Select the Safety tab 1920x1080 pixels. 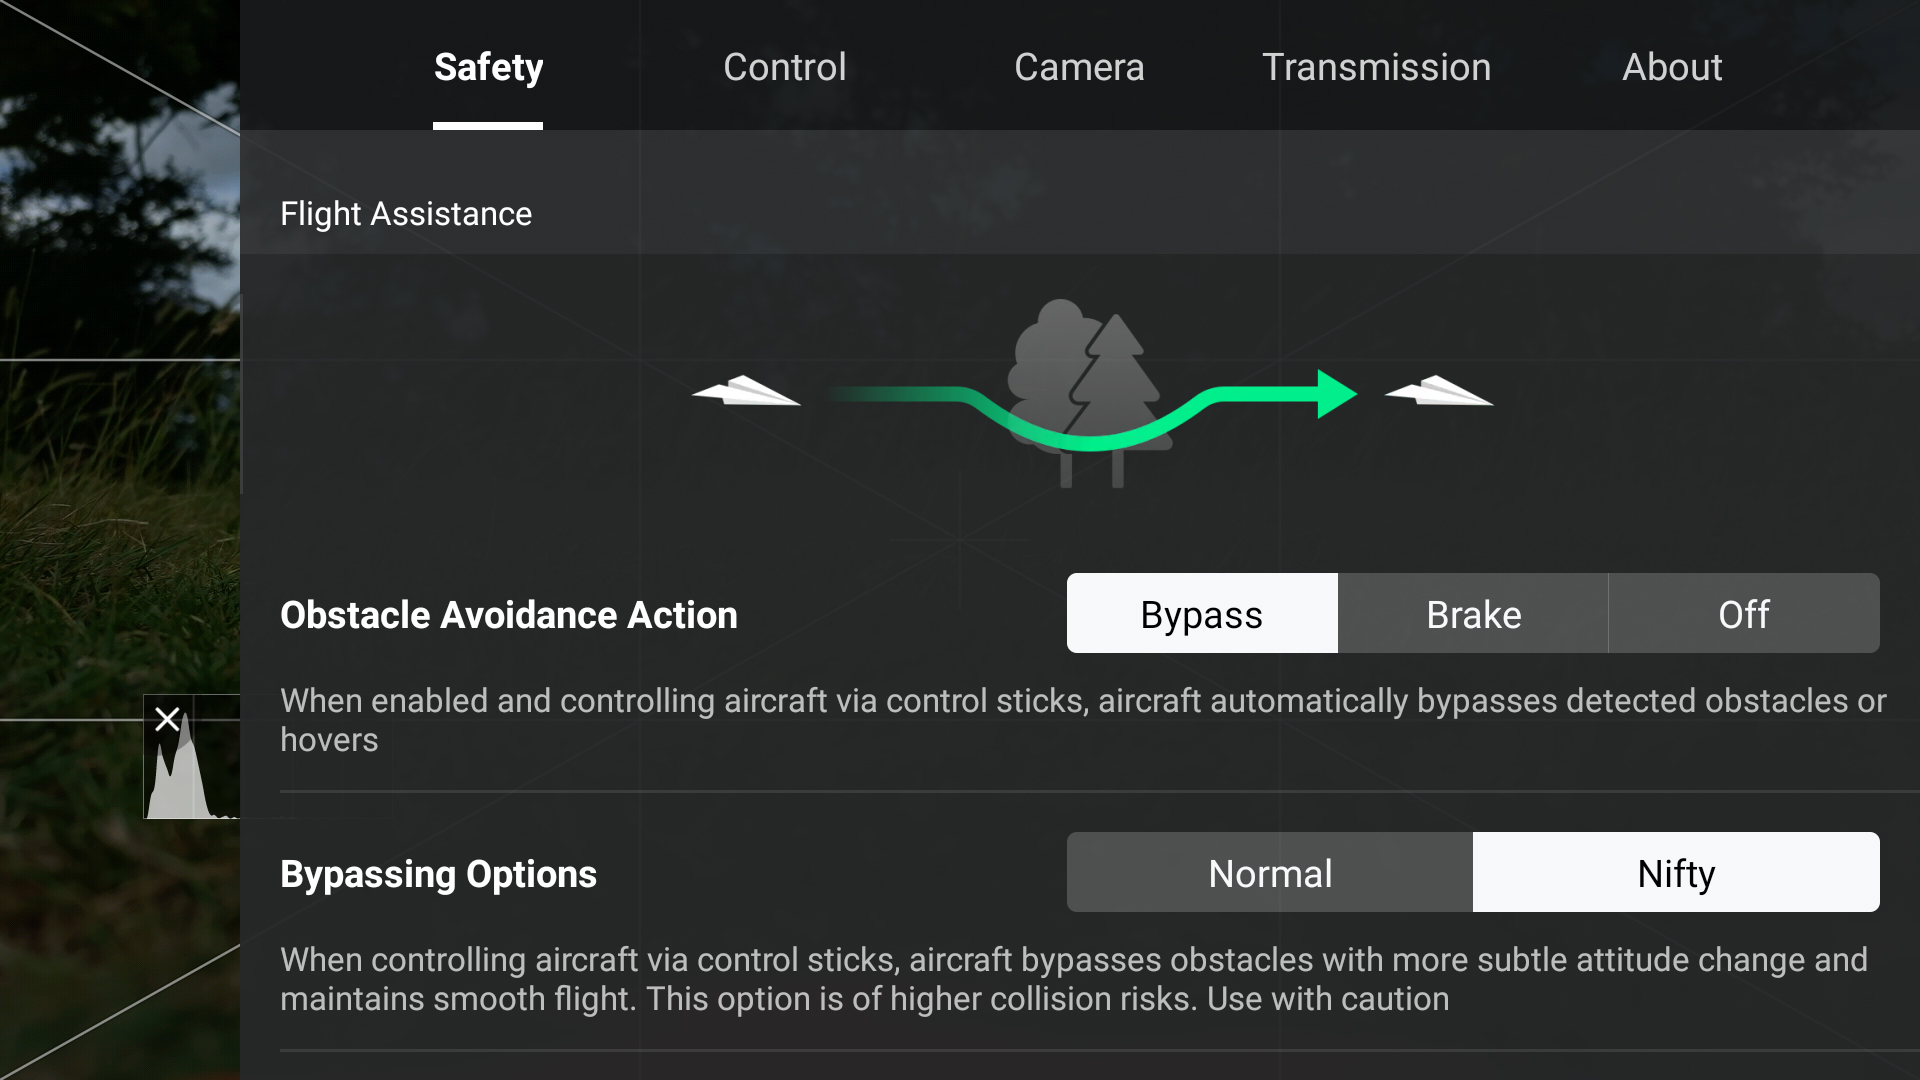click(x=487, y=67)
